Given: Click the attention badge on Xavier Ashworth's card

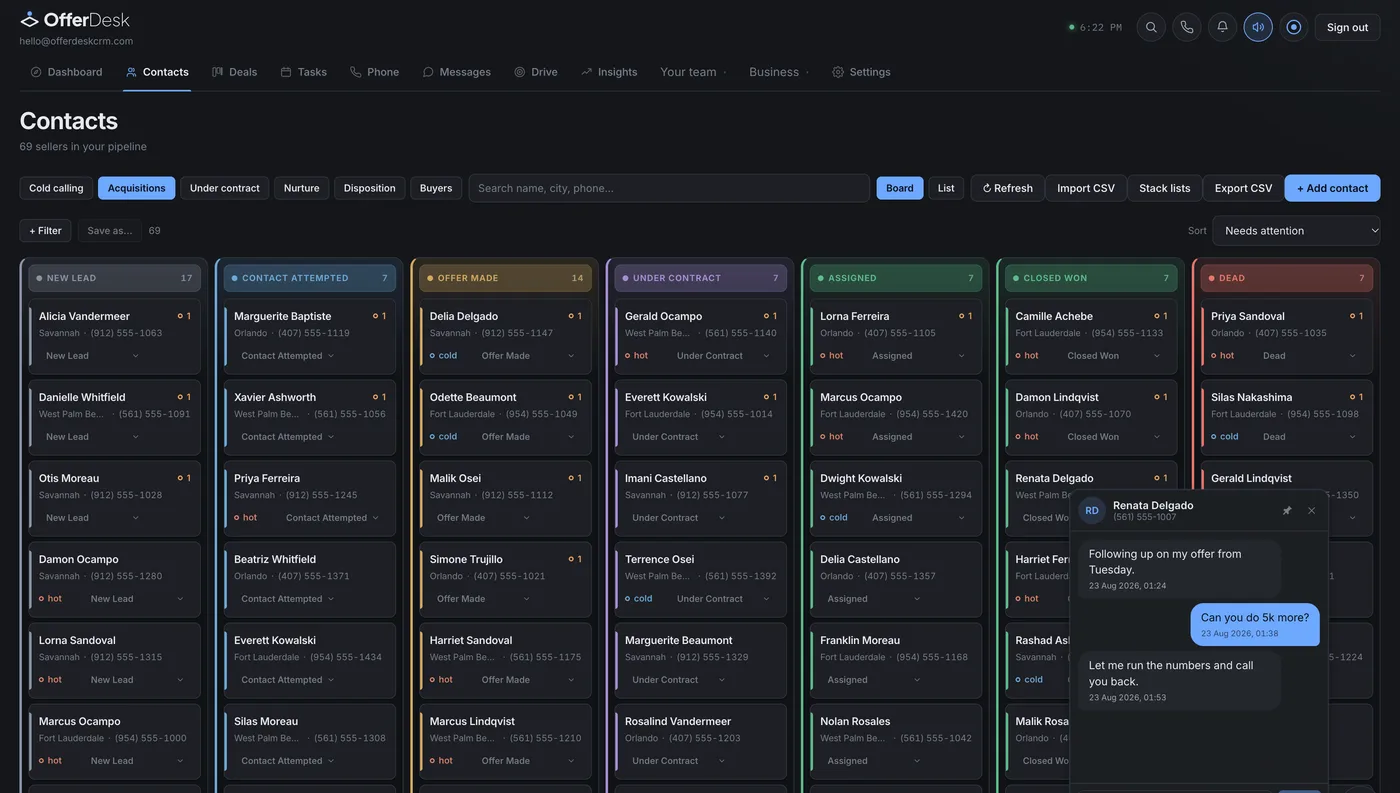Looking at the screenshot, I should tap(380, 397).
